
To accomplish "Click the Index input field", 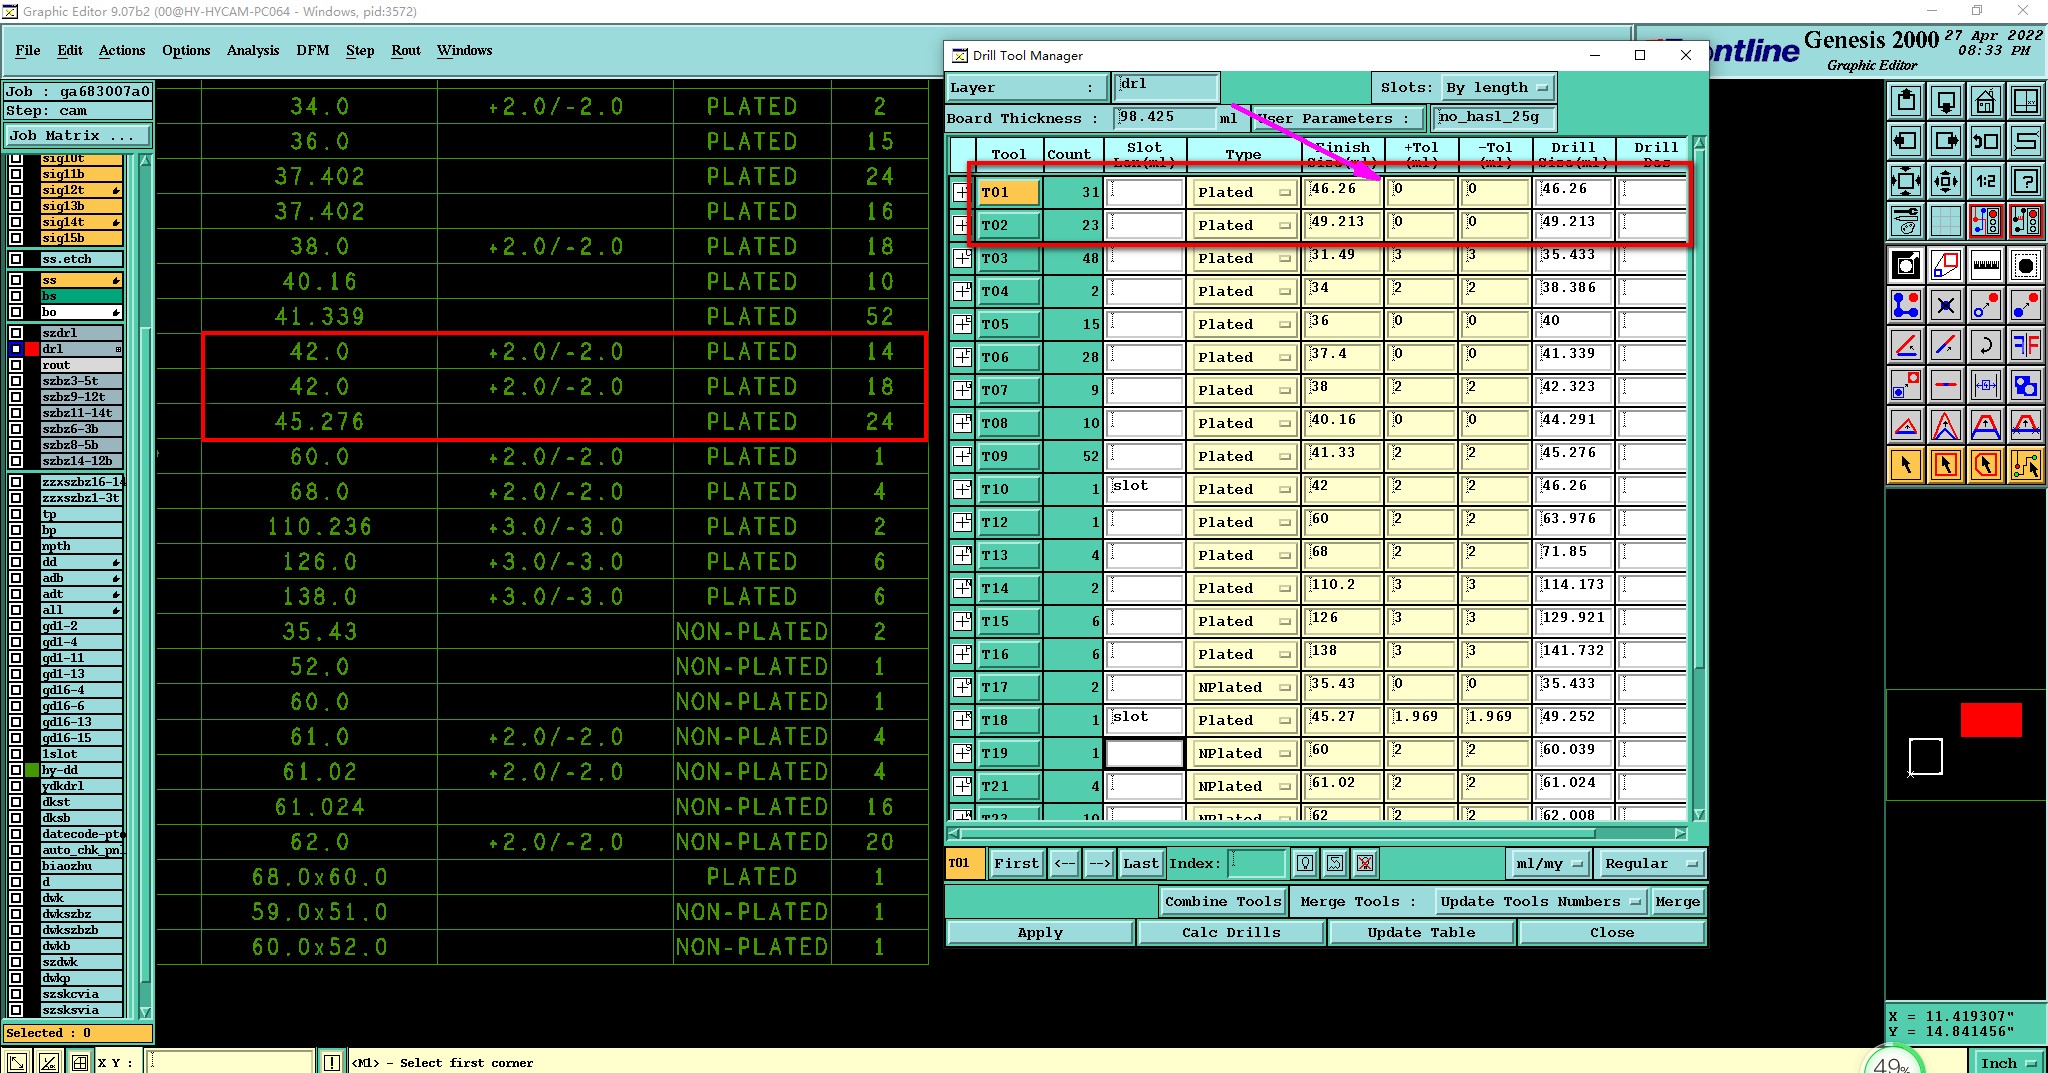I will 1256,863.
